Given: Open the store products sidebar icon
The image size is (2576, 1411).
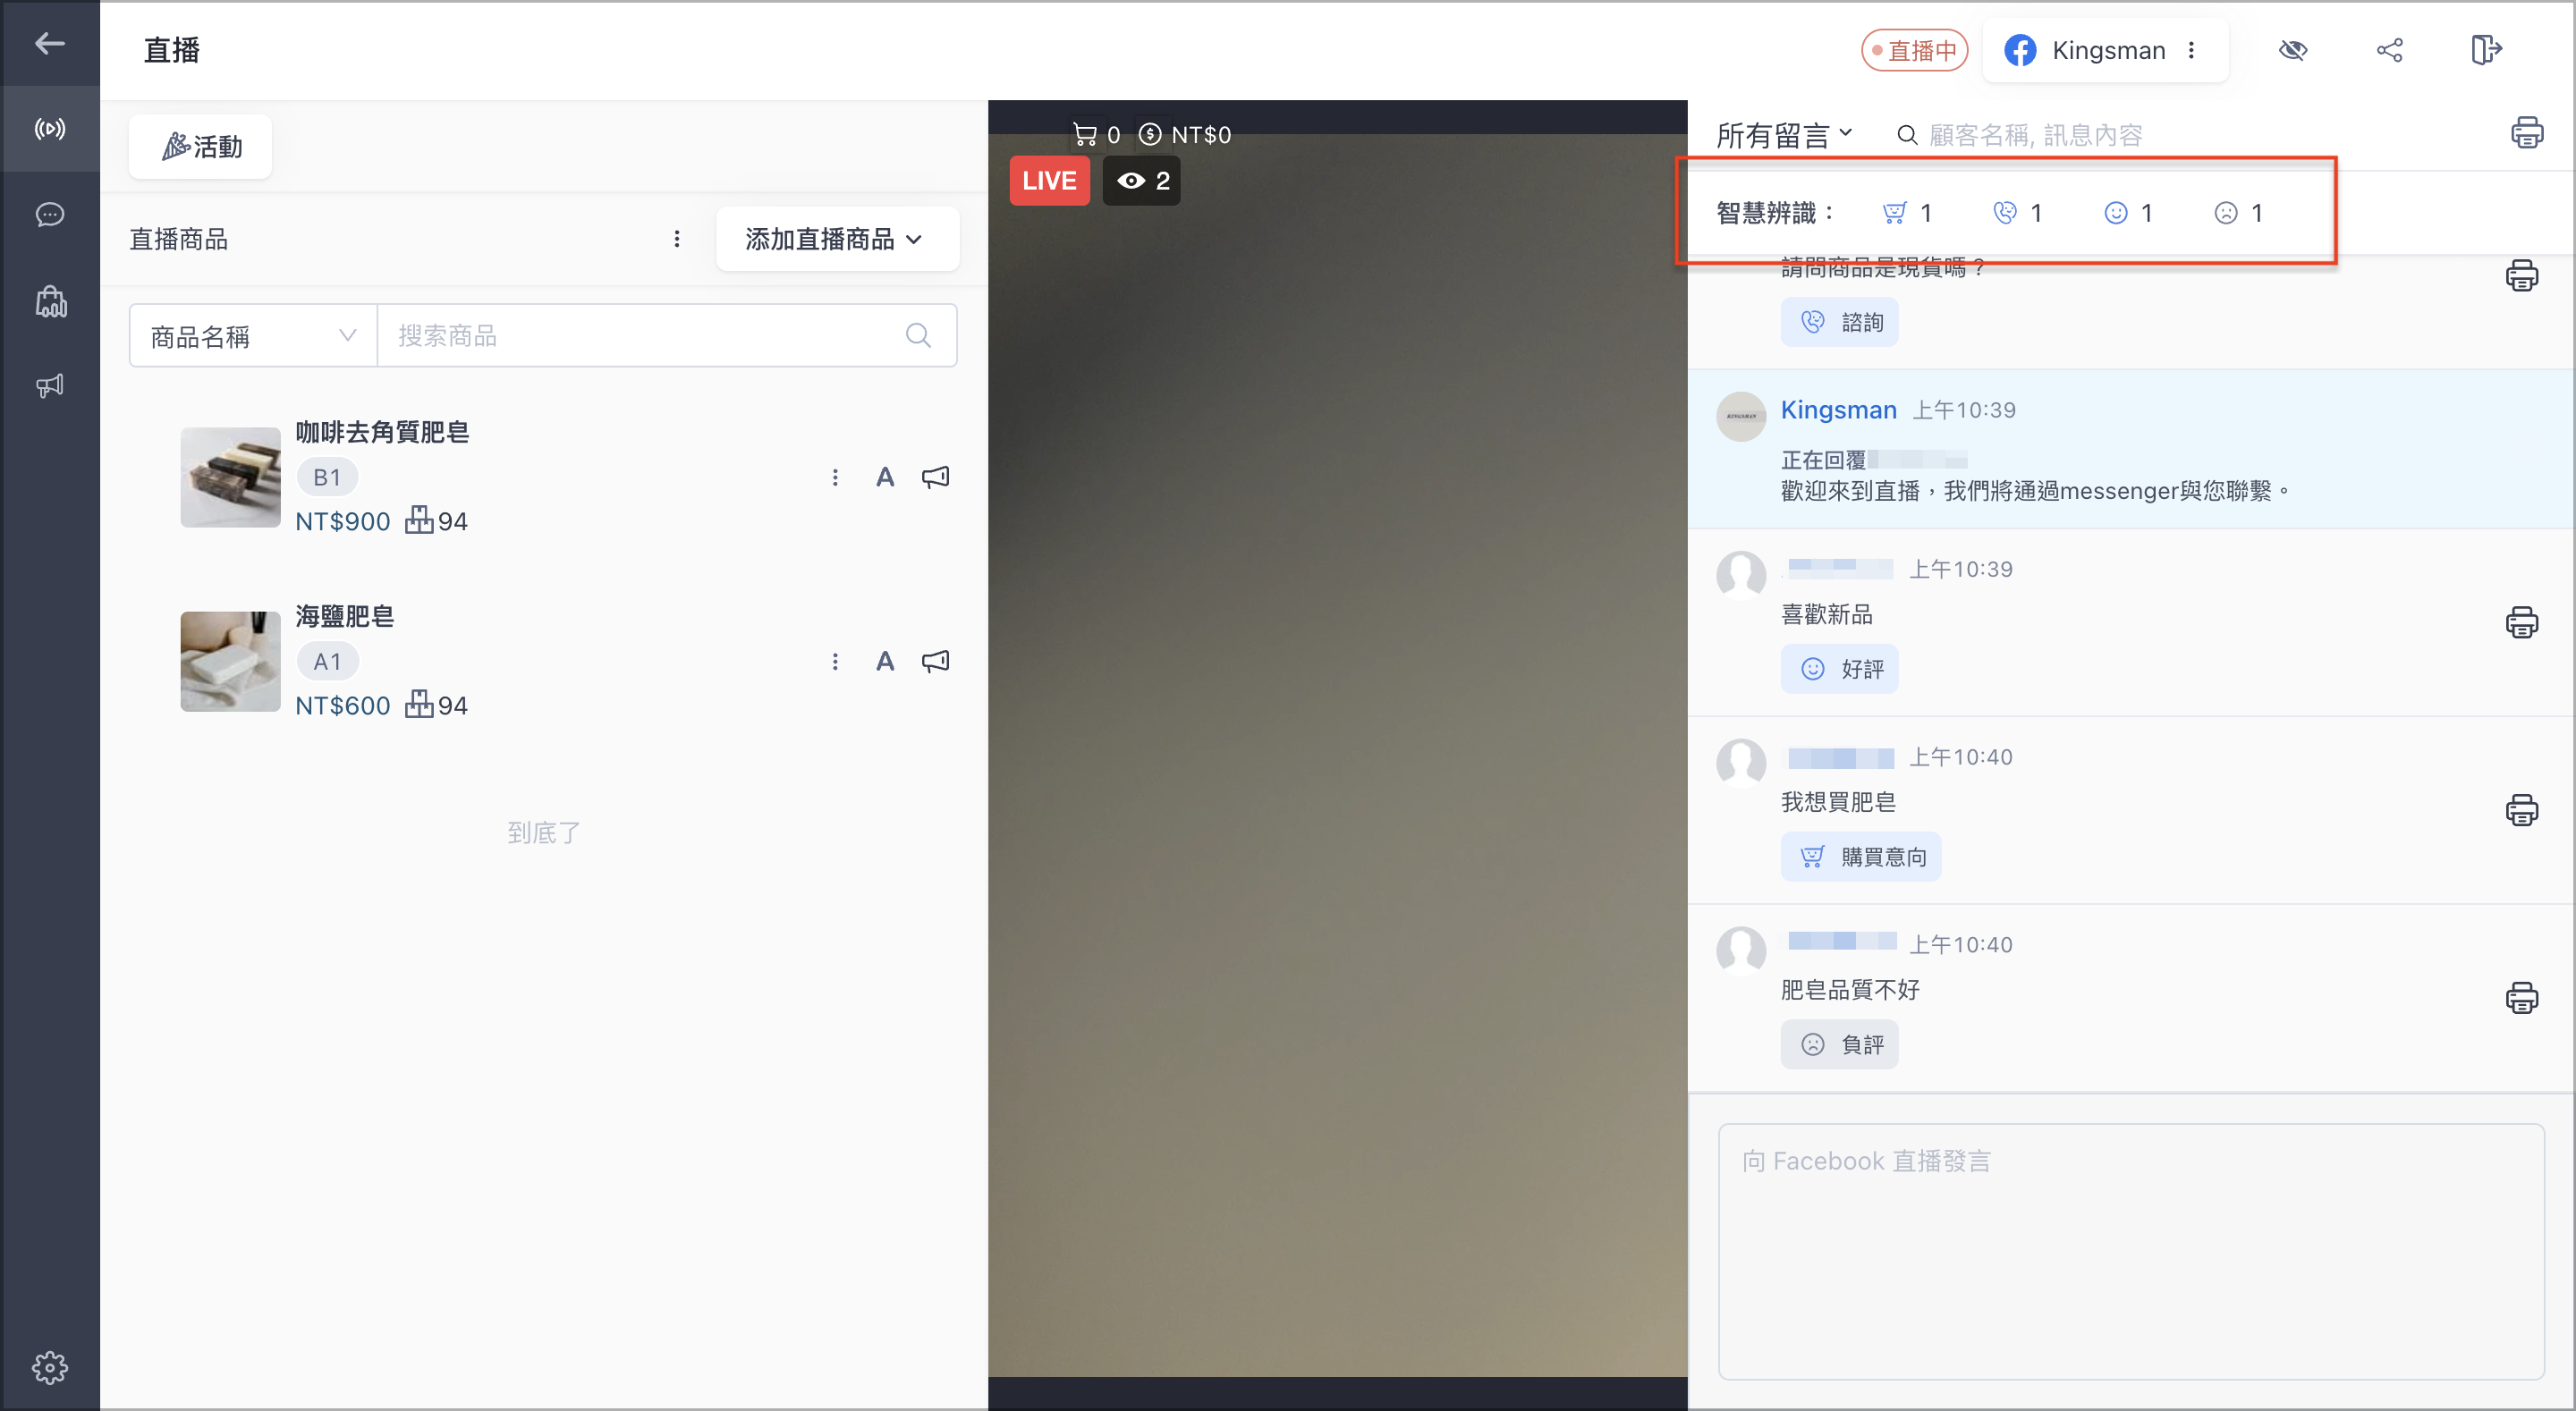Looking at the screenshot, I should pos(49,301).
